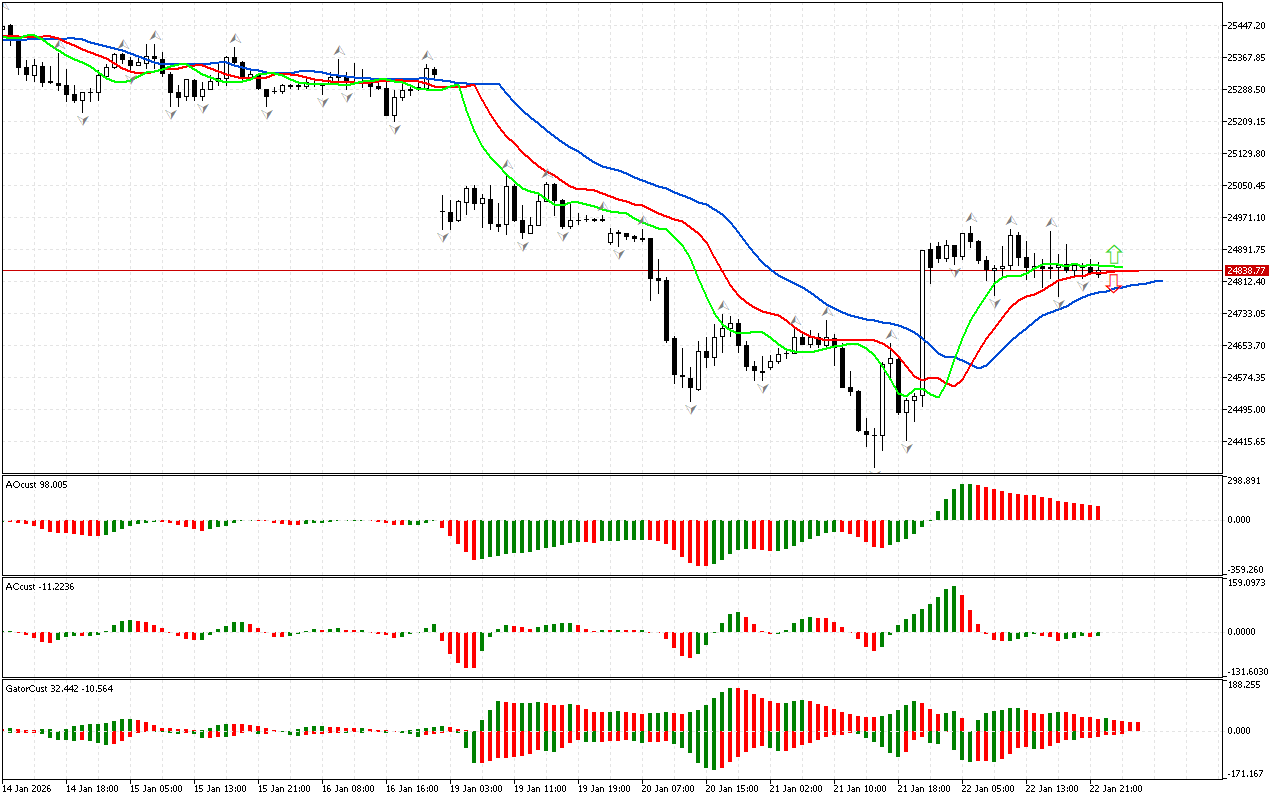Click the red down arrow marker

(x=1112, y=283)
